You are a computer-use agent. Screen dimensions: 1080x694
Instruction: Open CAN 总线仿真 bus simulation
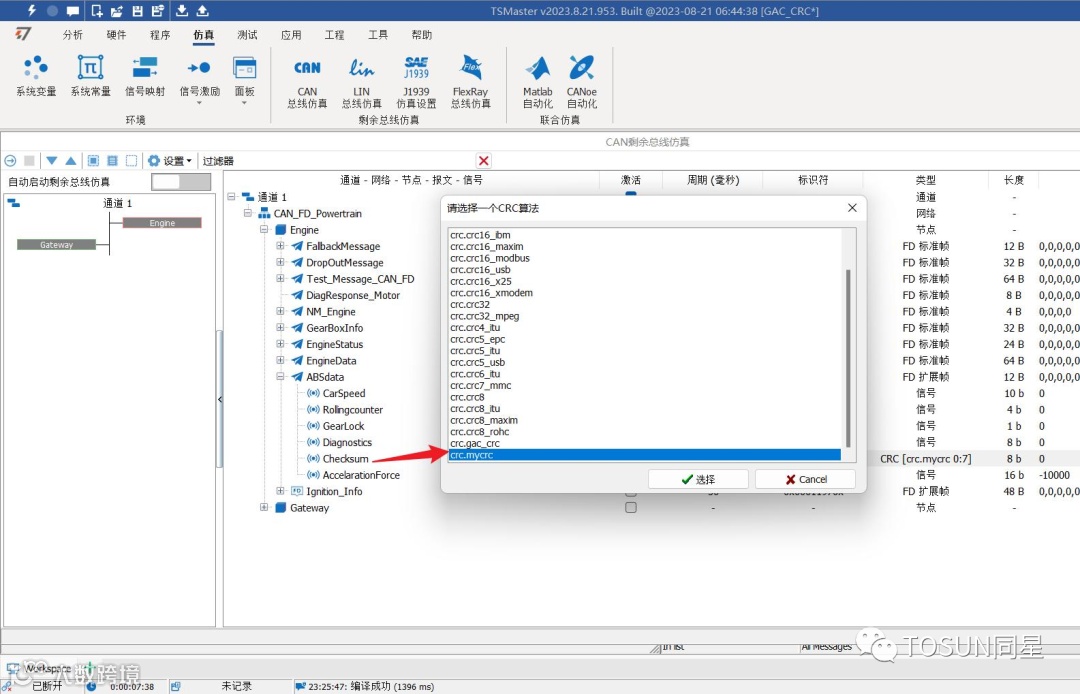(x=307, y=83)
